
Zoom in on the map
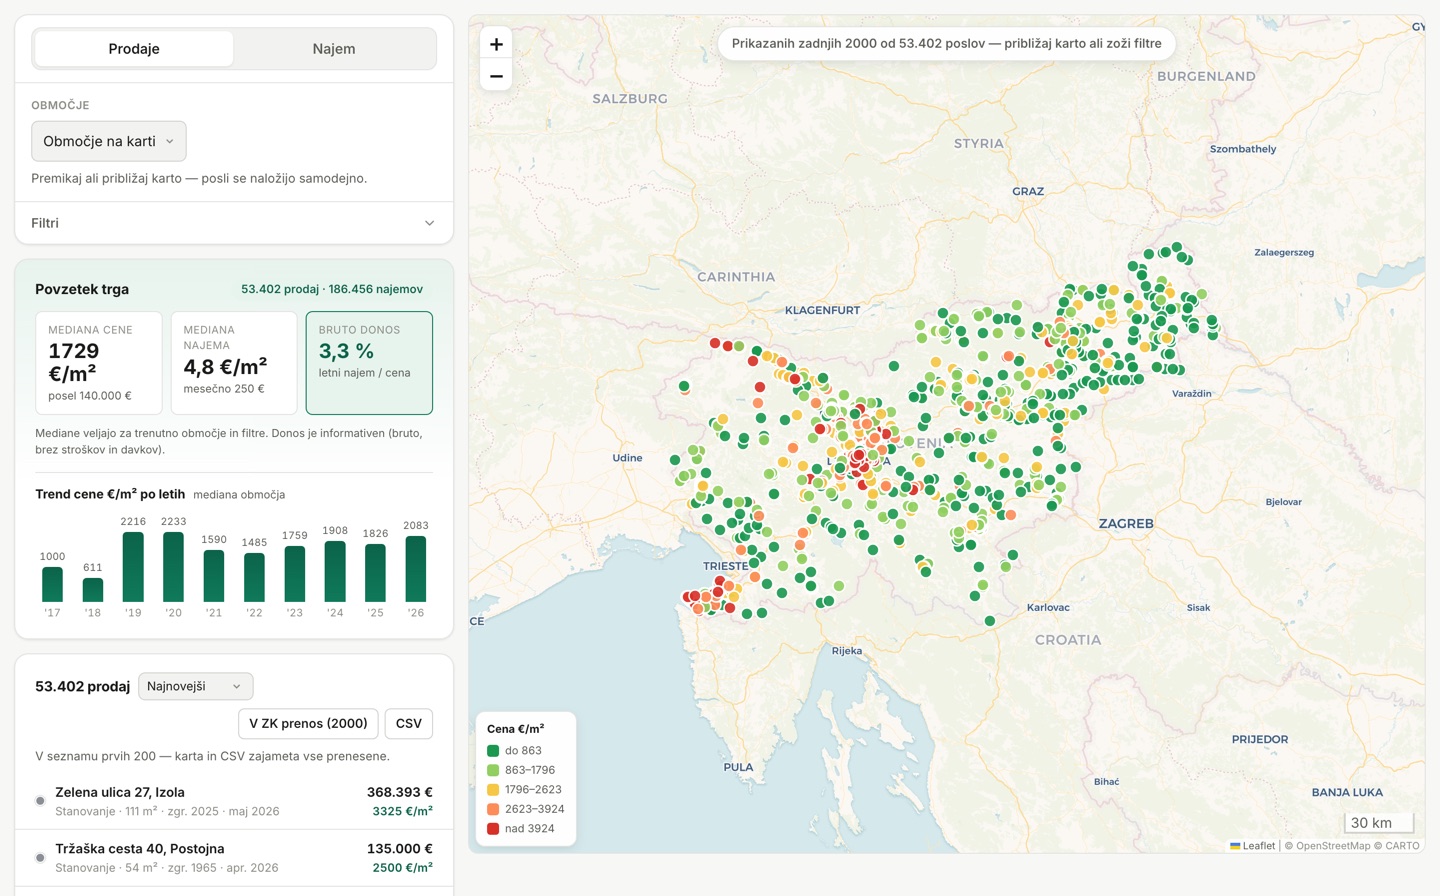(x=496, y=44)
